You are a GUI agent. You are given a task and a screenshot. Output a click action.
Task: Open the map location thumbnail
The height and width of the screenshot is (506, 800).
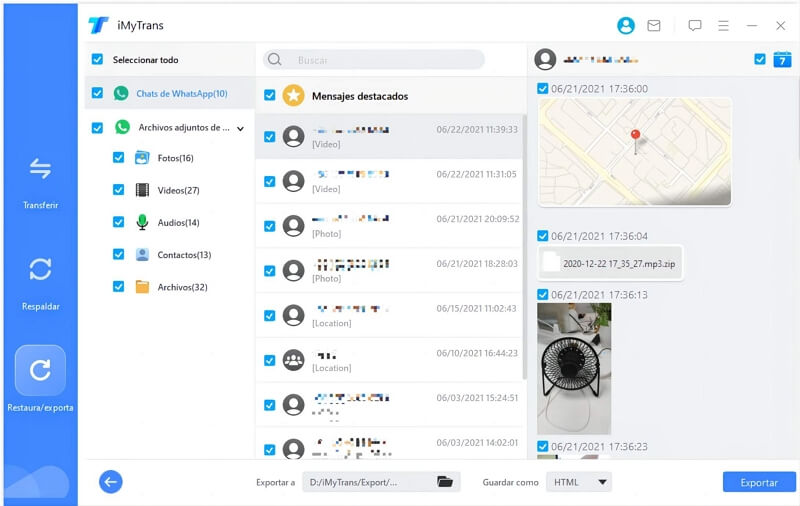[x=635, y=152]
